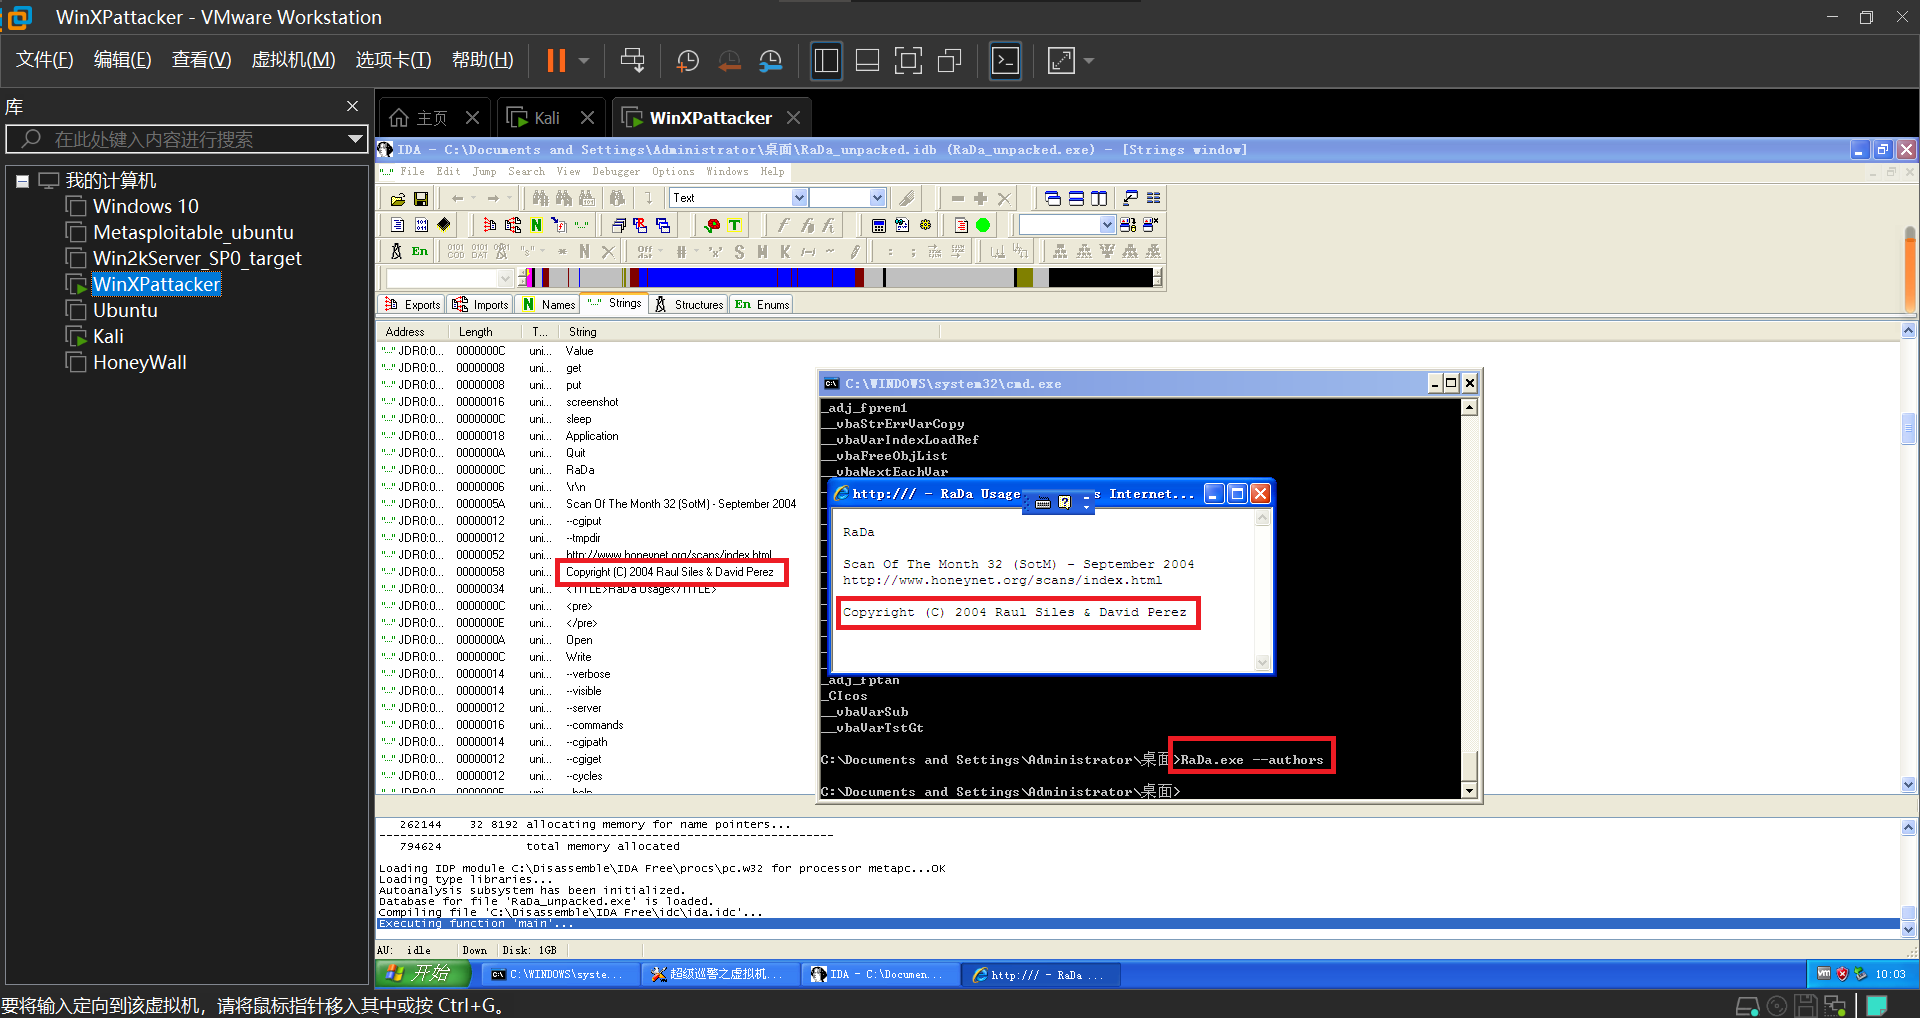1920x1018 pixels.
Task: Click the strings list scrollbar up arrow
Action: pyautogui.click(x=1908, y=331)
